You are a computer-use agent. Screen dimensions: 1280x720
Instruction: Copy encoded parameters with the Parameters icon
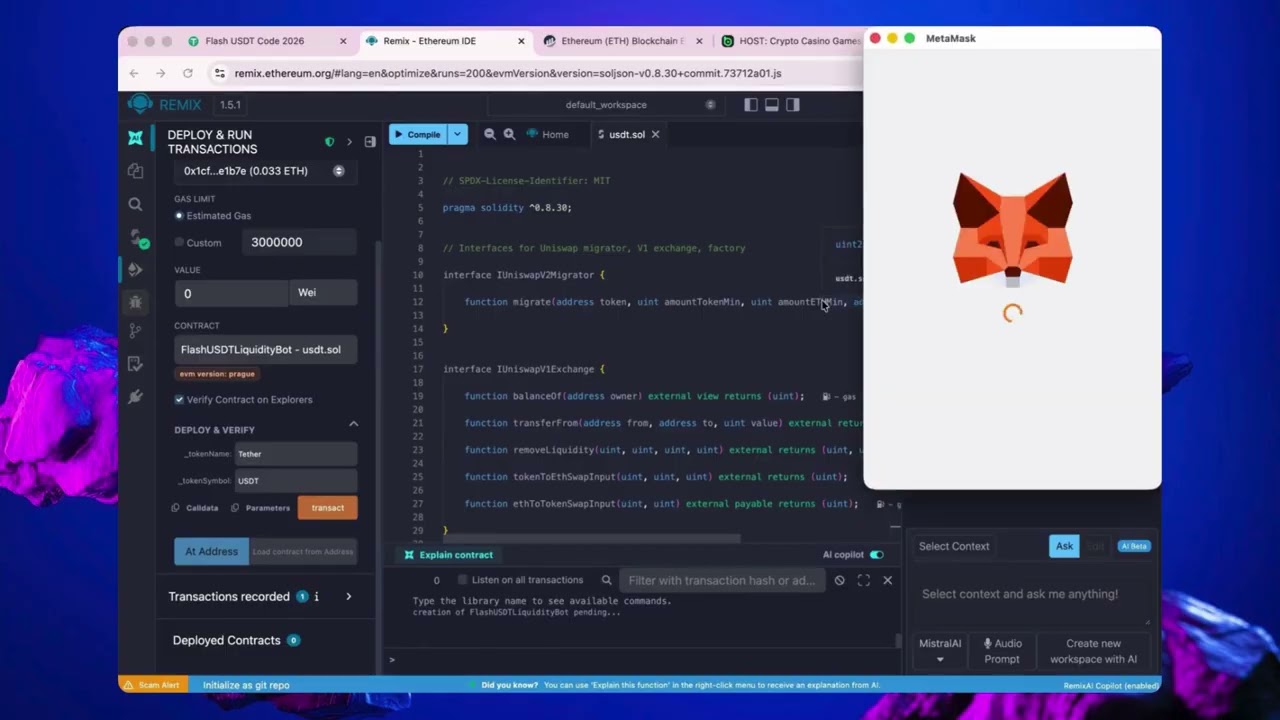point(236,508)
